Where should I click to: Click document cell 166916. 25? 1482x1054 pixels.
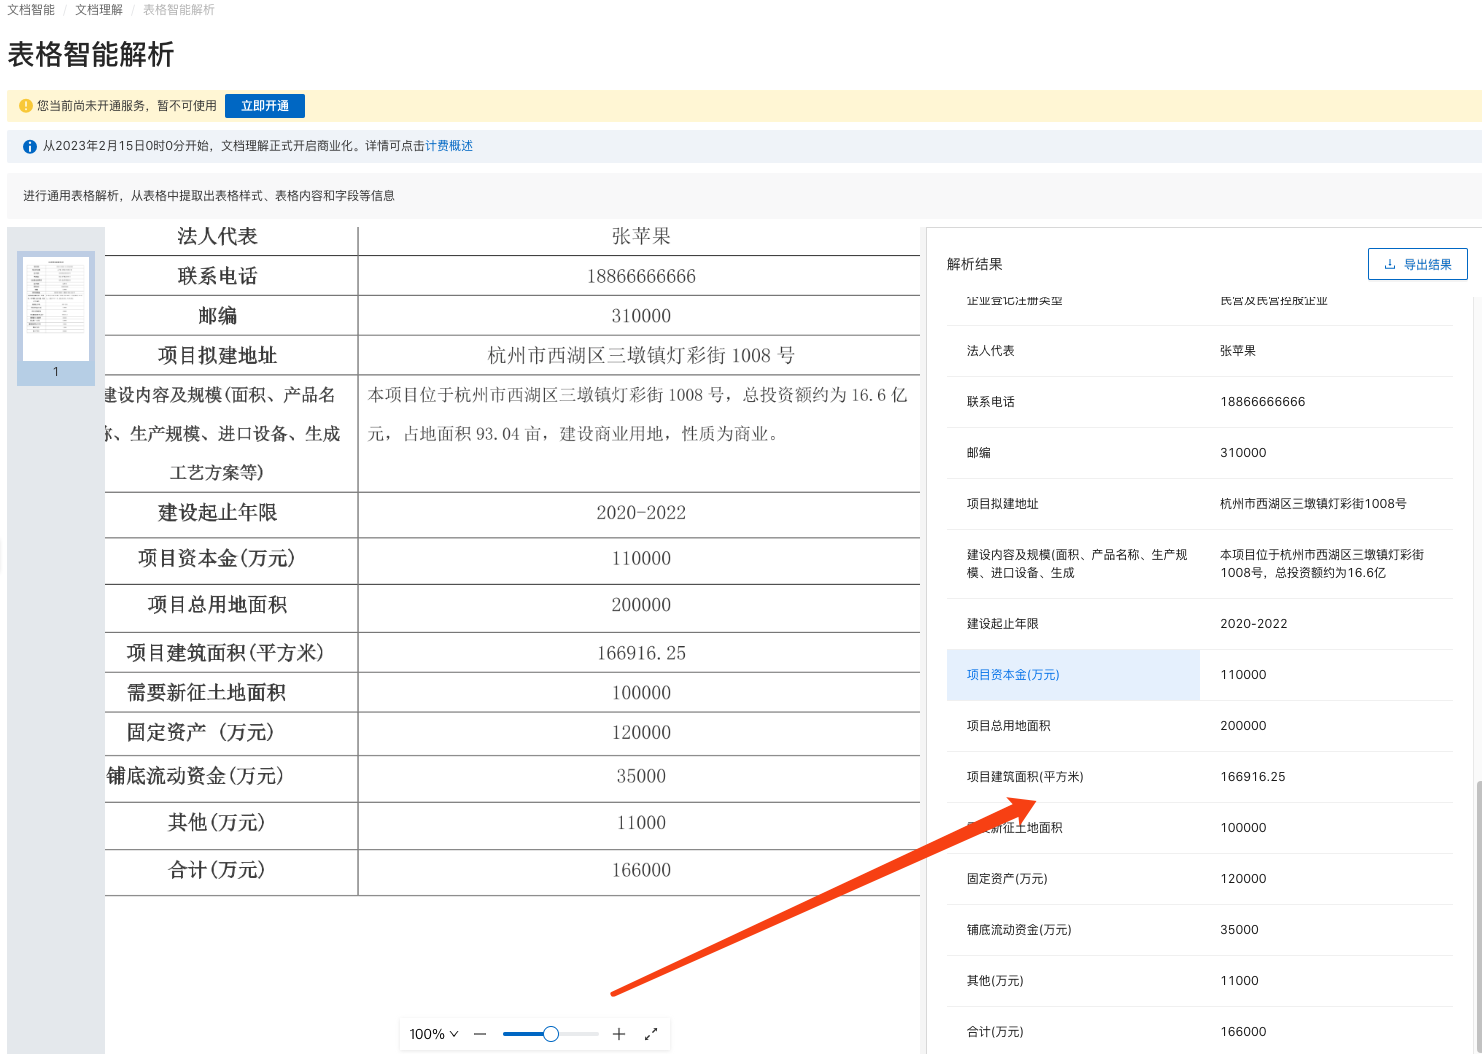[x=641, y=653]
